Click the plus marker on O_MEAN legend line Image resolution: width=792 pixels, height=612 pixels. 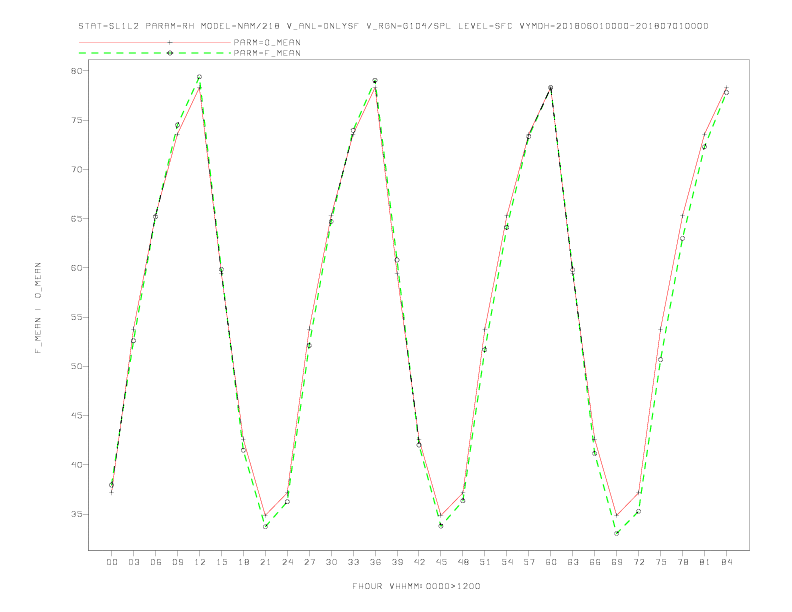coord(170,42)
